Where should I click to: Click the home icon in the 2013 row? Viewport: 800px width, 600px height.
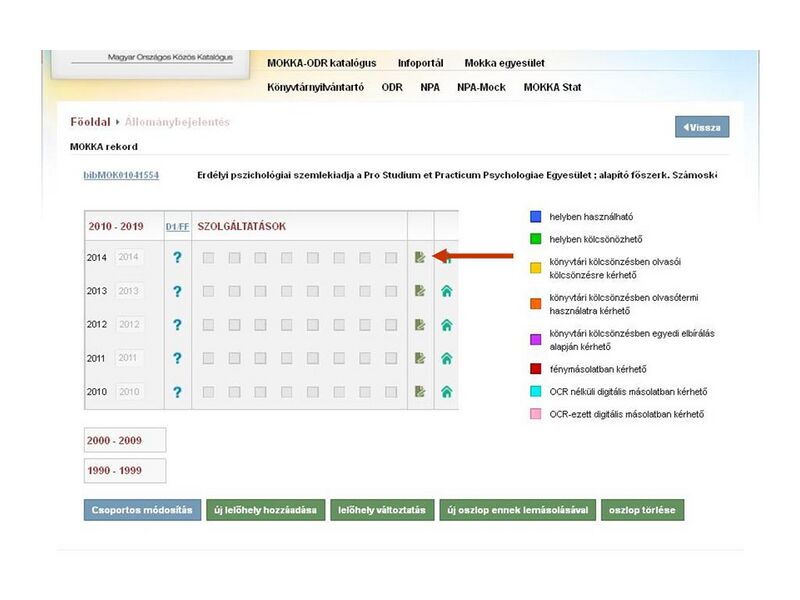[x=446, y=291]
